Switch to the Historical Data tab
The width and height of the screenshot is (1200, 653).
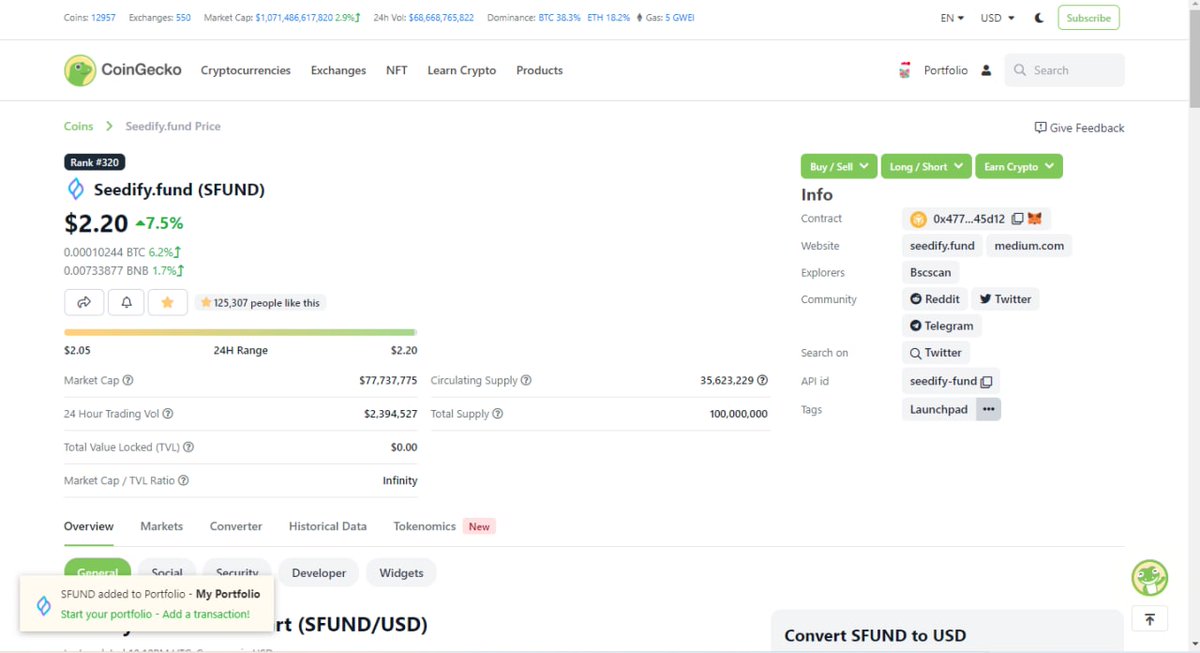pos(328,526)
